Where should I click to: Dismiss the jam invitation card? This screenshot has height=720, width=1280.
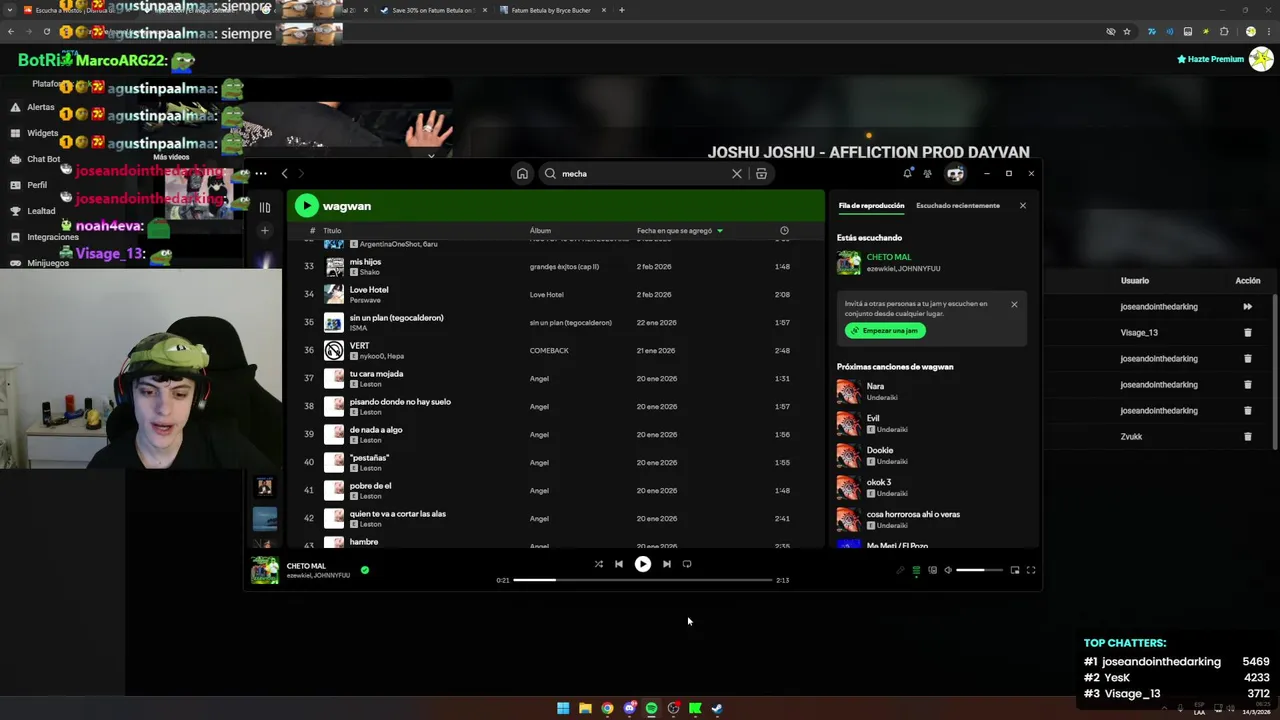[x=1014, y=304]
